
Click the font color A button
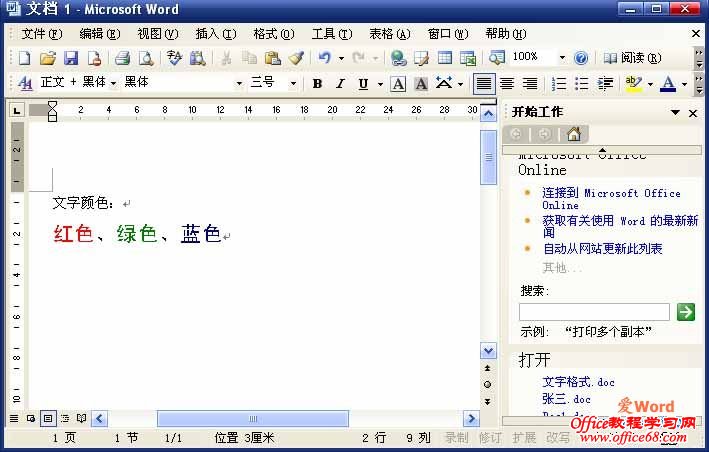(x=668, y=84)
